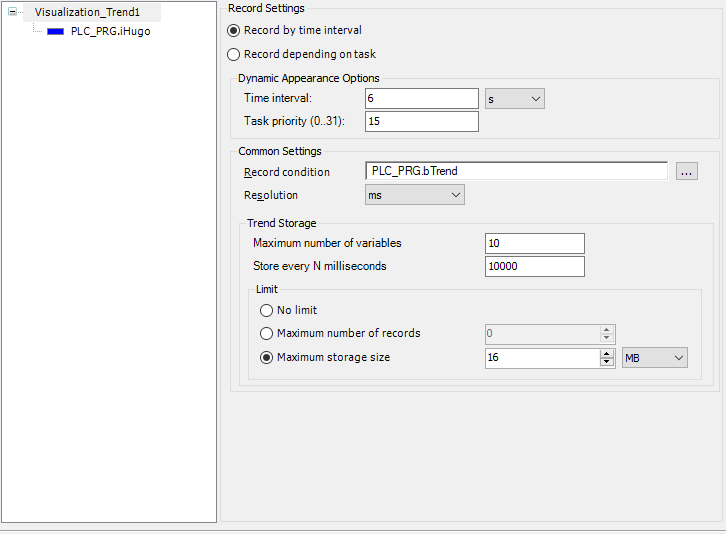This screenshot has width=726, height=534.
Task: Click the Task priority input field
Action: coord(422,121)
